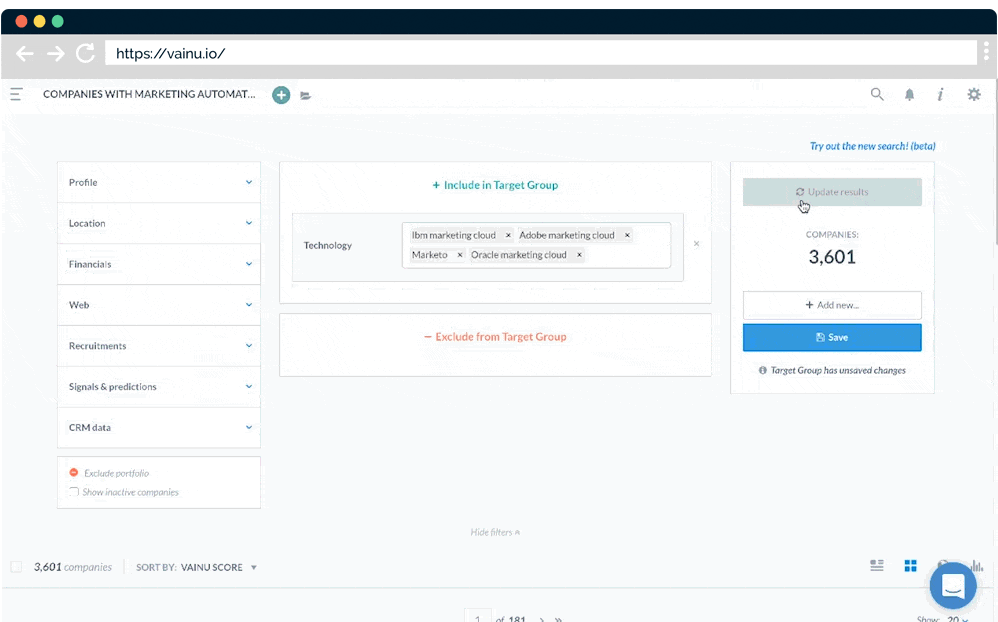Toggle the Exclude portfolio option
The height and width of the screenshot is (622, 998).
coord(74,473)
